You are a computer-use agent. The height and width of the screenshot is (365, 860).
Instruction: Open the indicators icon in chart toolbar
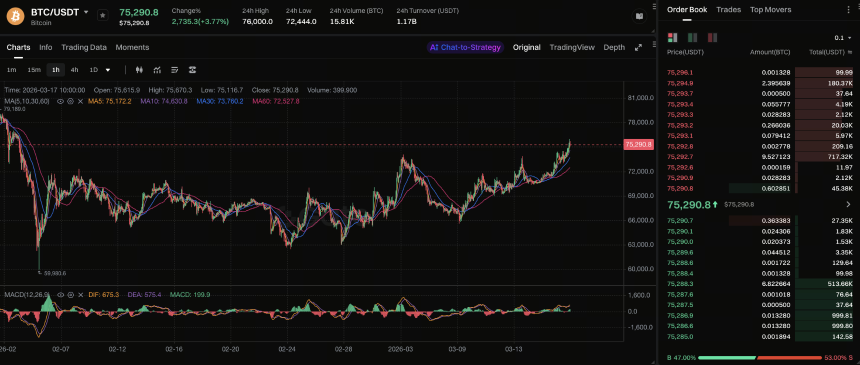tap(157, 70)
